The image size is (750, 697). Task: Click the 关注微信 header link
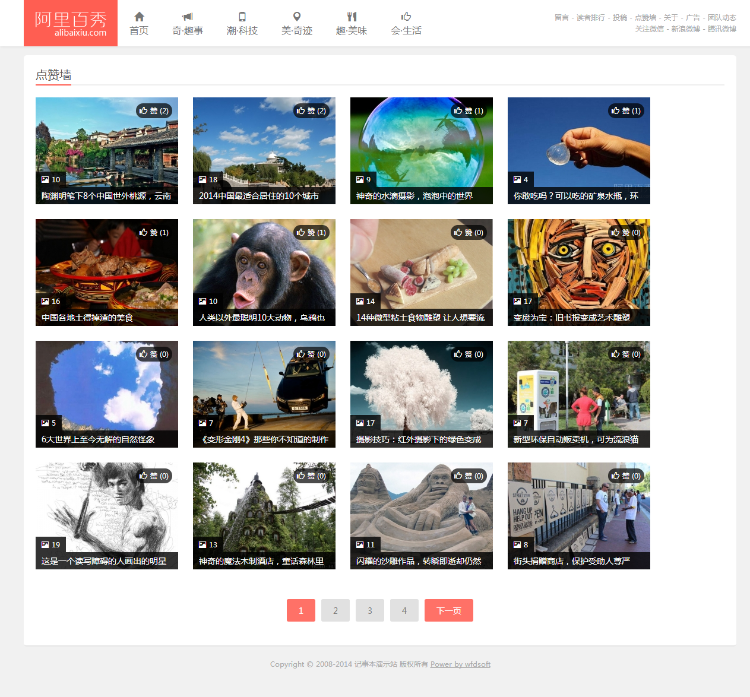(x=649, y=29)
